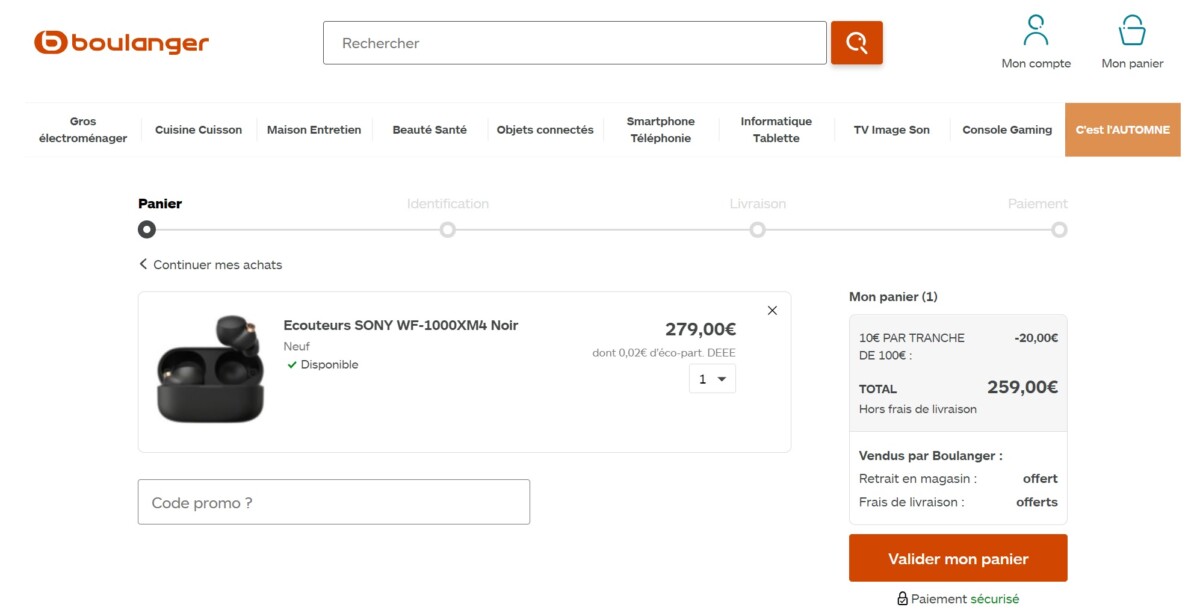Screen dimensions: 1200x616
Task: Click the Paiement step circle
Action: (1059, 230)
